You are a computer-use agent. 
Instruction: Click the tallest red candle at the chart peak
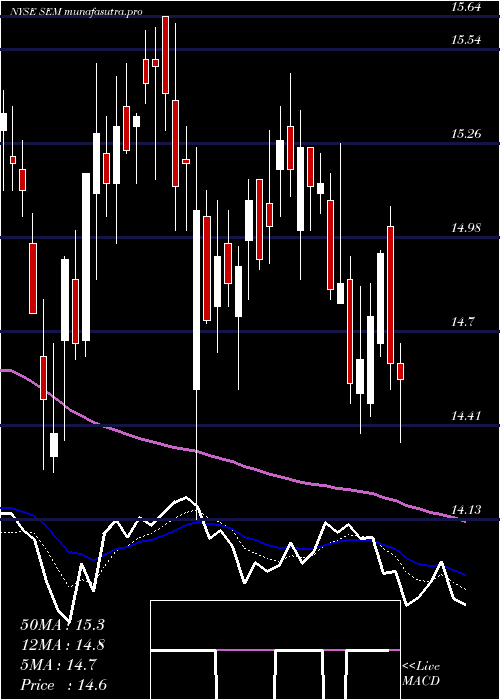(x=165, y=54)
